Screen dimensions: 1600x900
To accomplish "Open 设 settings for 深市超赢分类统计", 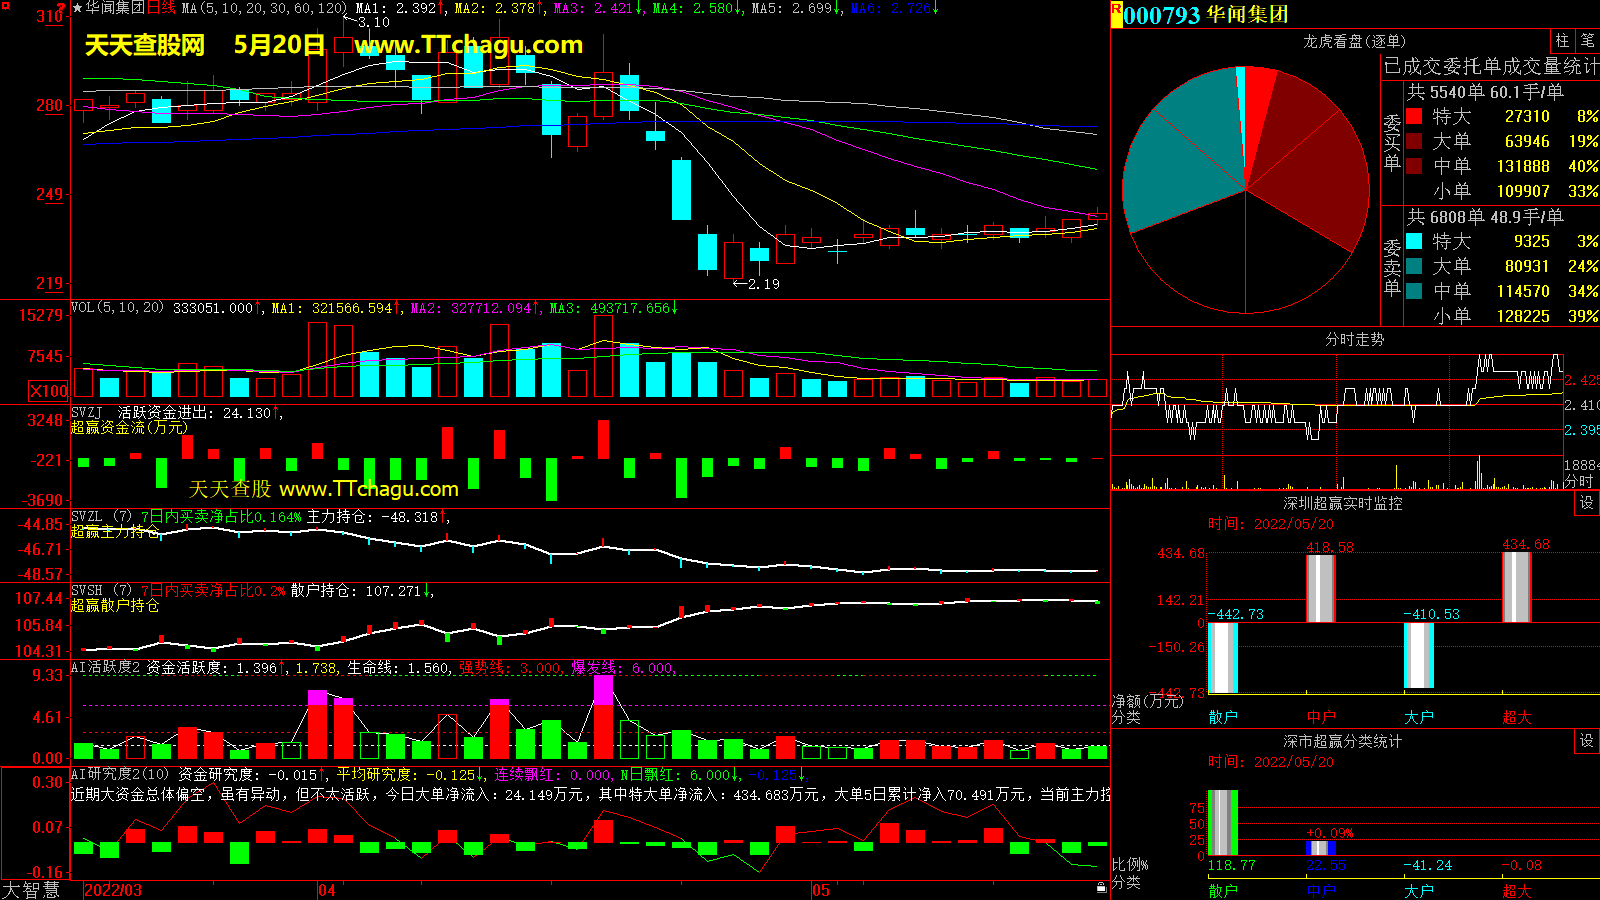I will [x=1587, y=741].
